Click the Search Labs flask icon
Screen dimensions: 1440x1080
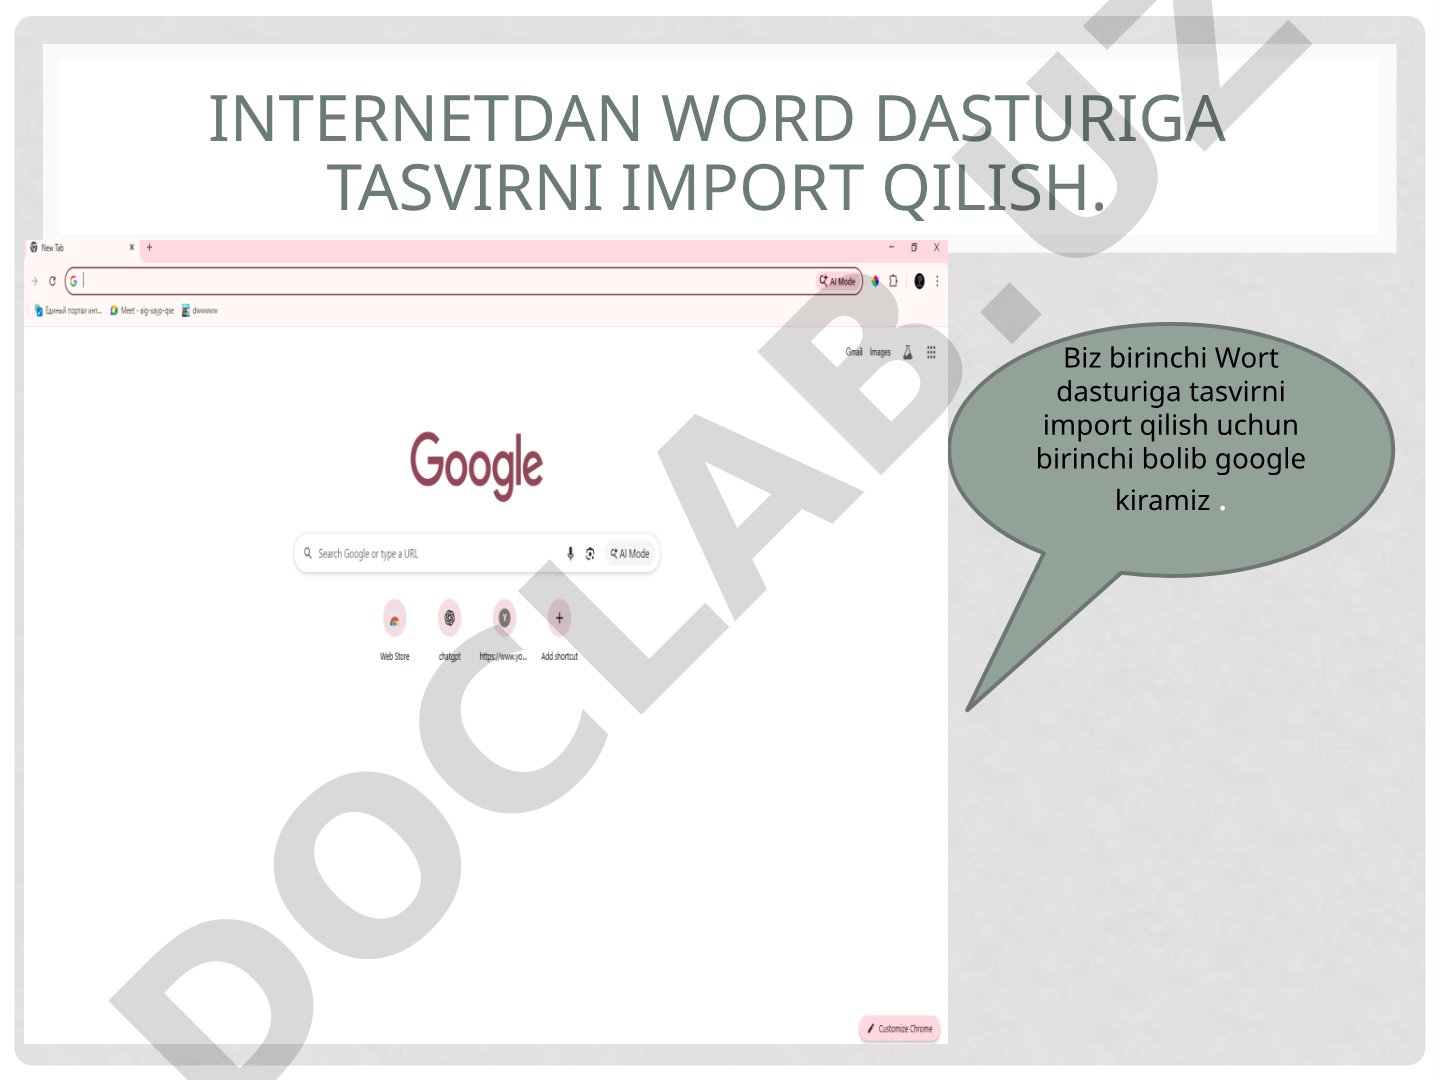908,352
